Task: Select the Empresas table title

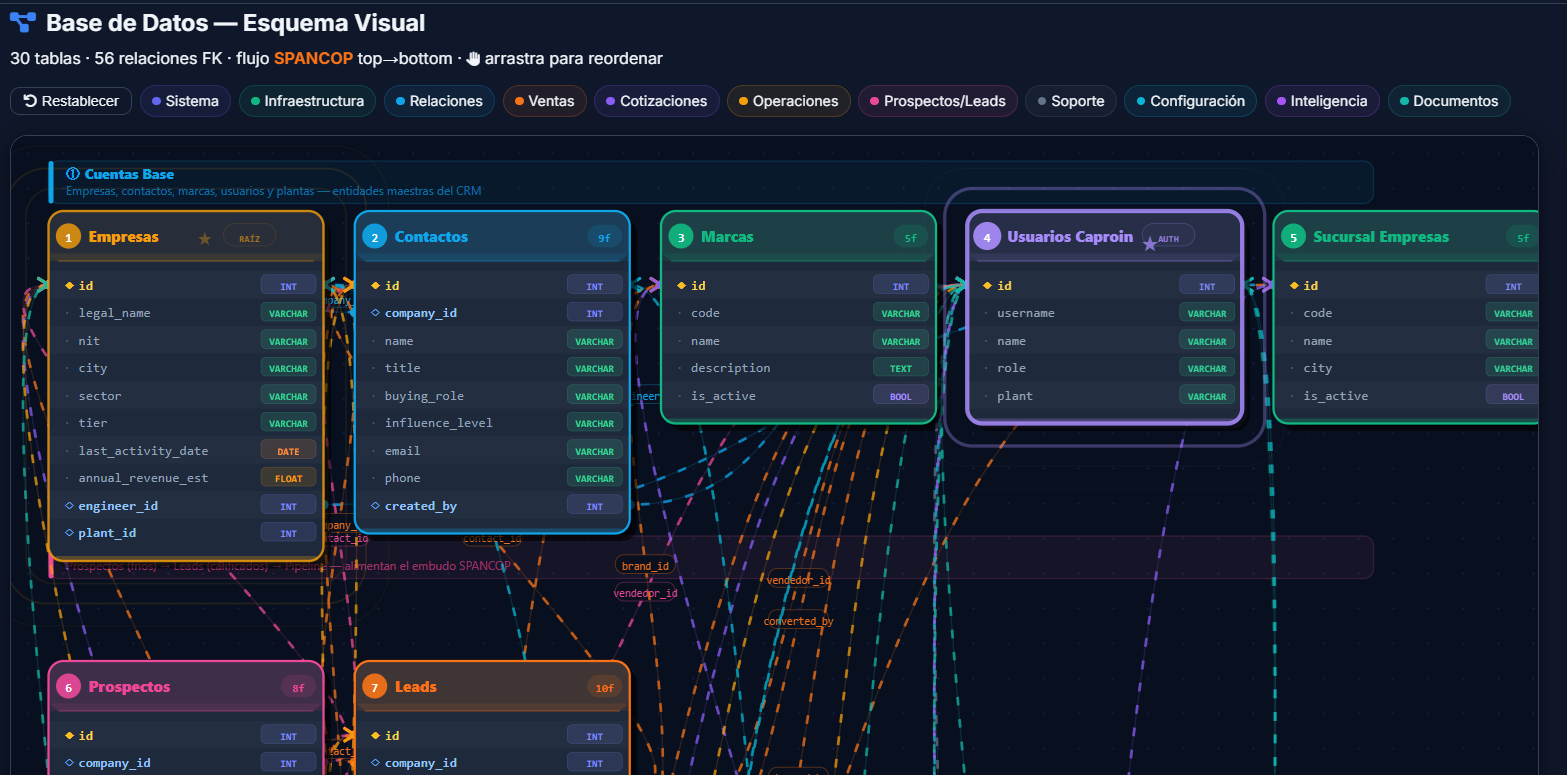Action: pyautogui.click(x=123, y=237)
